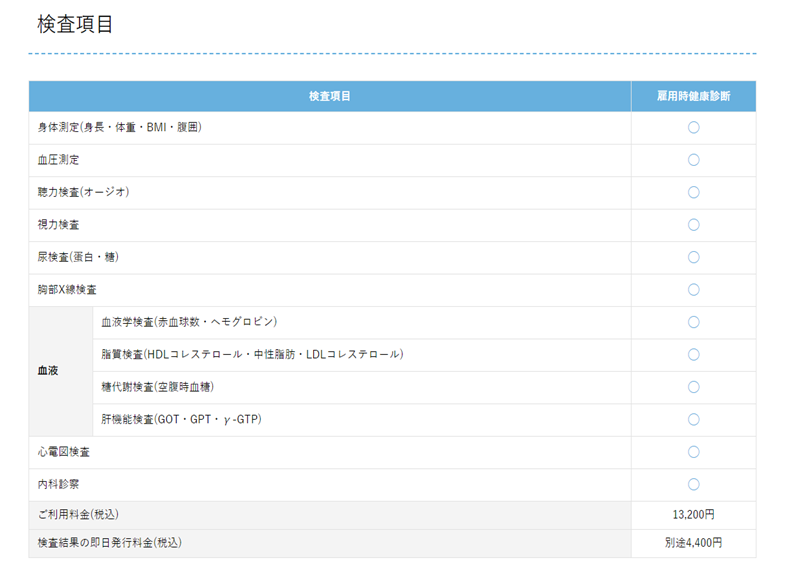The width and height of the screenshot is (794, 570).
Task: Click the 検査結果の即日発行料金(税込) label
Action: (110, 542)
